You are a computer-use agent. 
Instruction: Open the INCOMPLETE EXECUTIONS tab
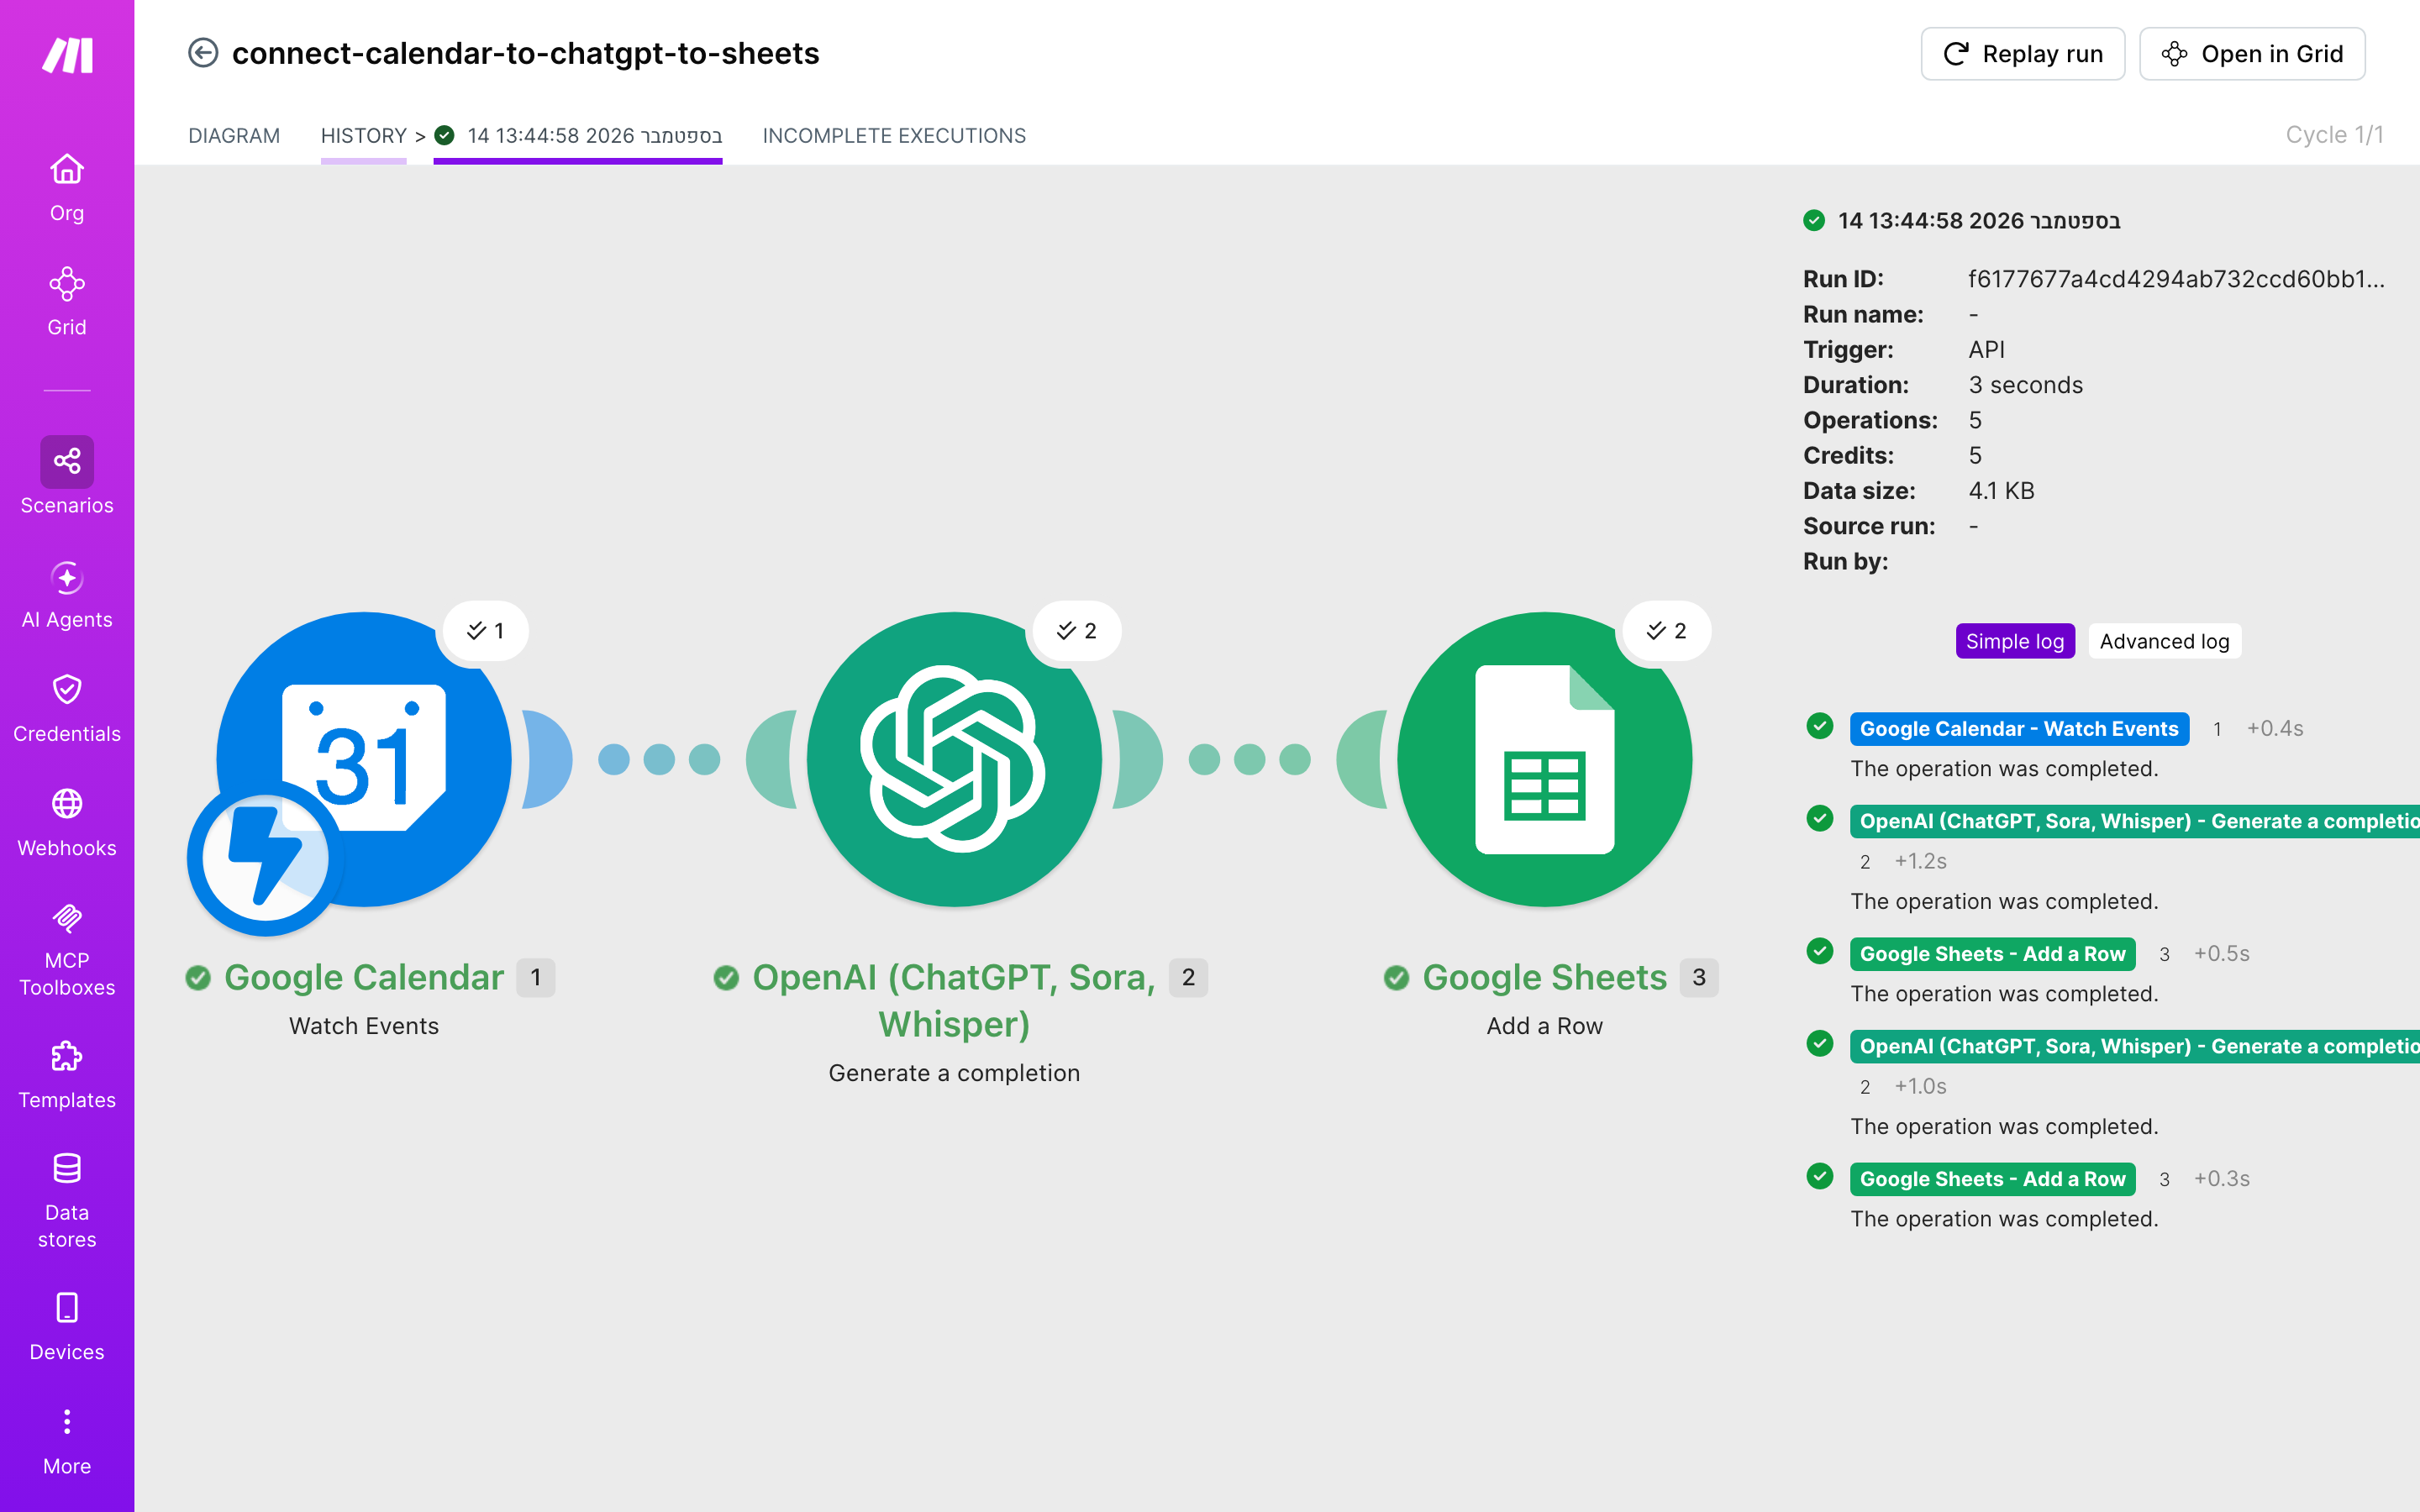coord(894,135)
